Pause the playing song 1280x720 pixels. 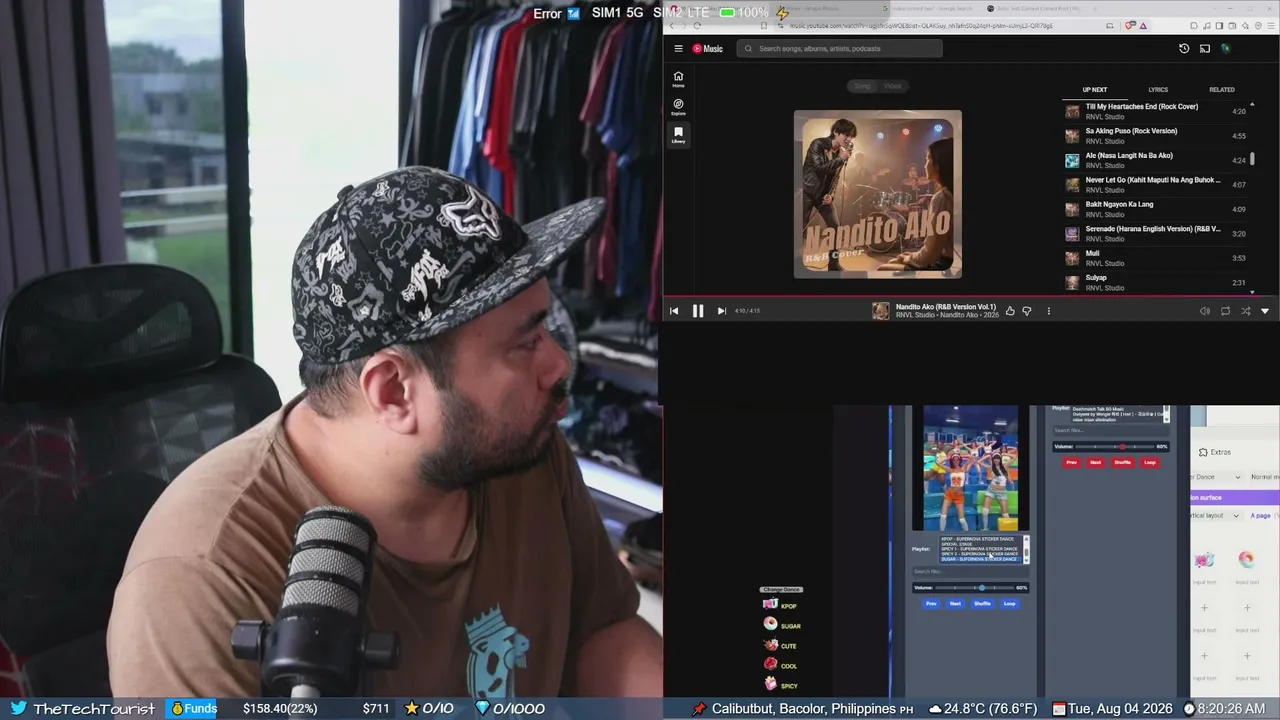coord(698,311)
